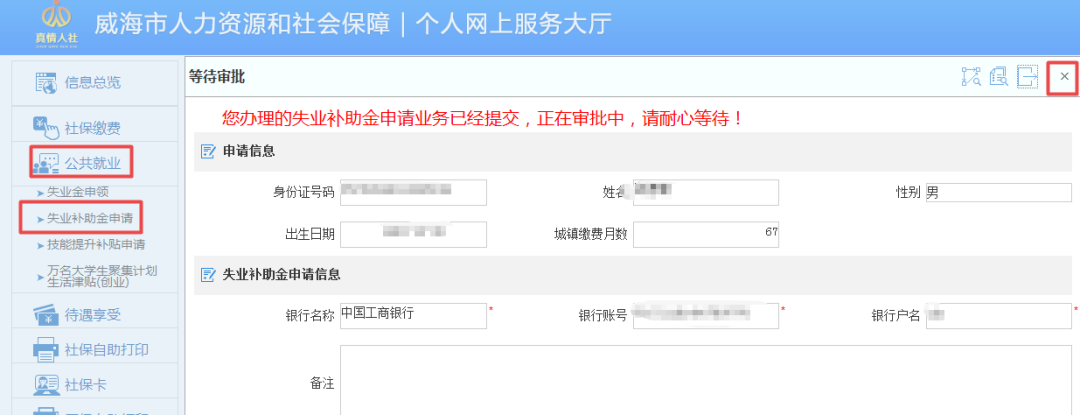The width and height of the screenshot is (1080, 415).
Task: Open the 技能提升补贴申请 link
Action: click(95, 244)
